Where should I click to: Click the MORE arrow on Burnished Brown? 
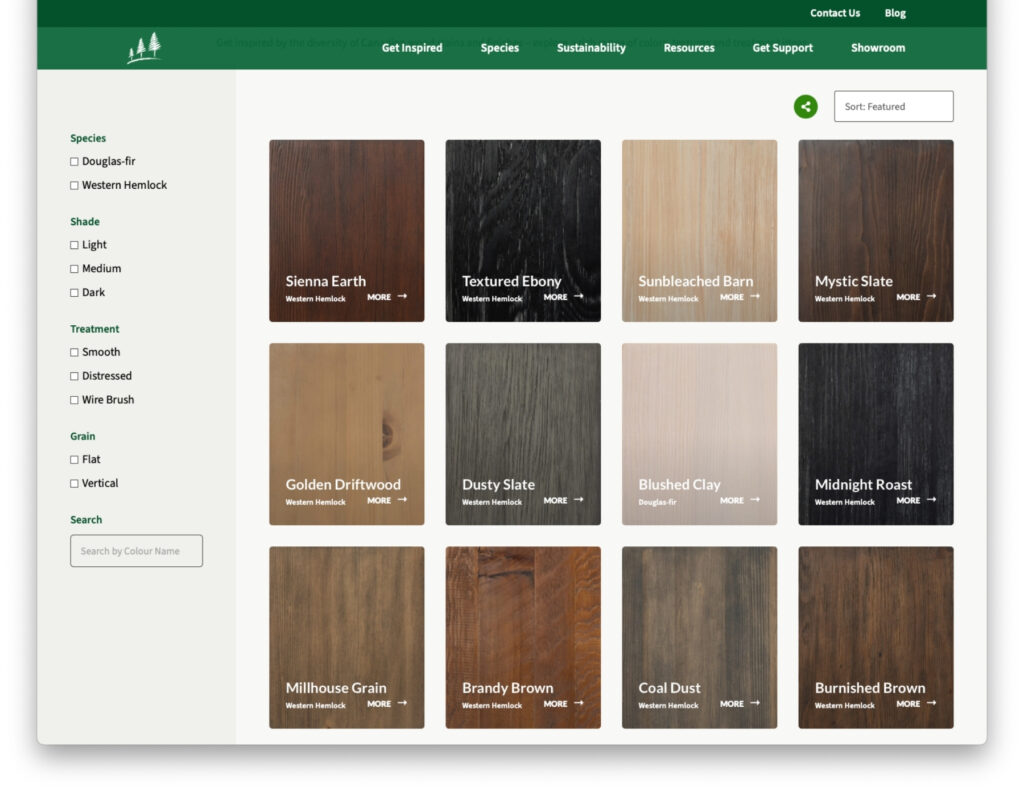916,704
